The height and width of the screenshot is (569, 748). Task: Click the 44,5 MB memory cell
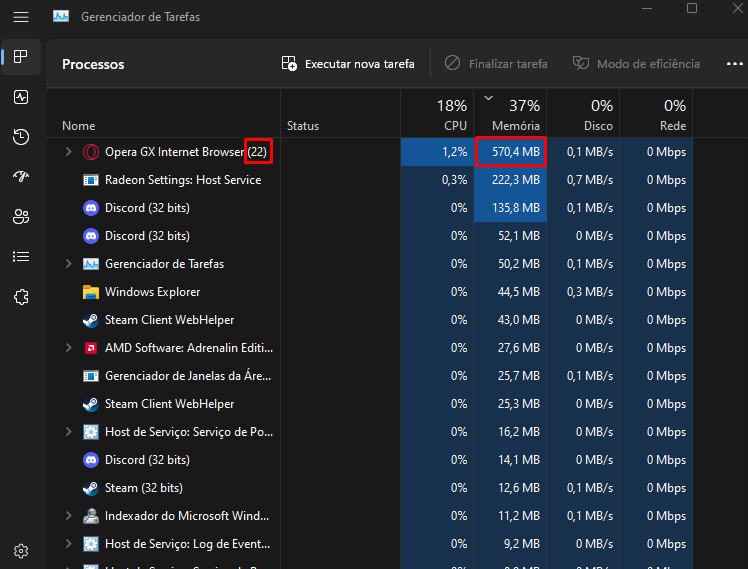click(510, 292)
